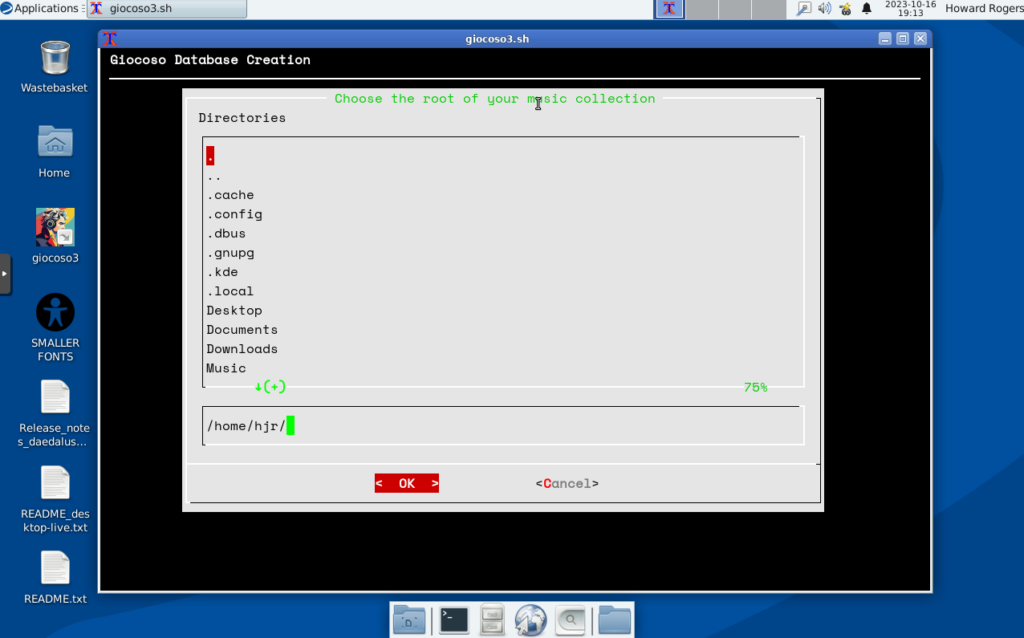
Task: Open the Howard Rogers user menu
Action: tap(984, 8)
